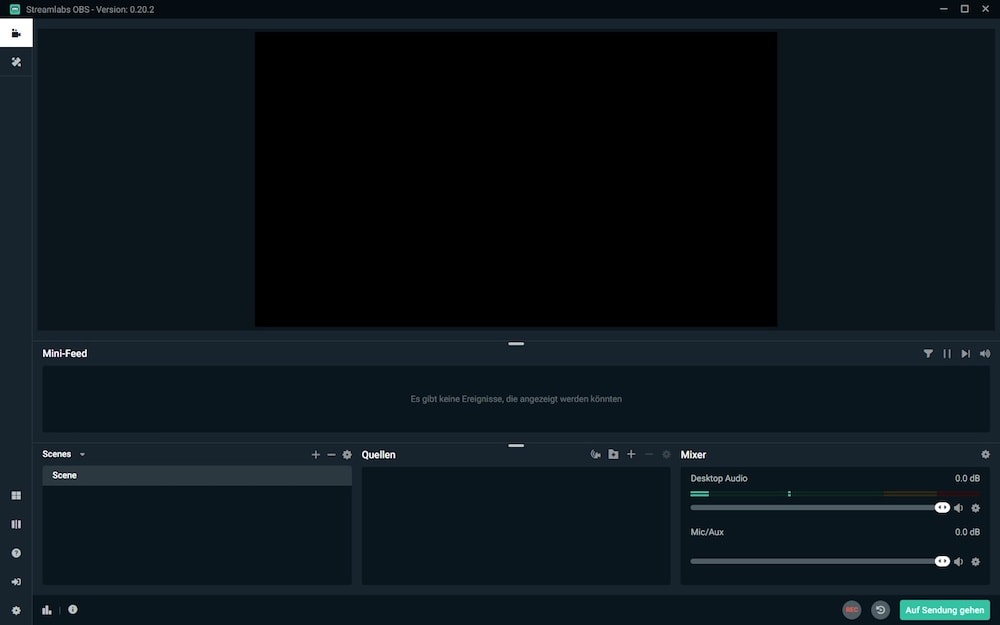Click the notifications info icon at the bottom
The height and width of the screenshot is (625, 1000).
click(73, 609)
